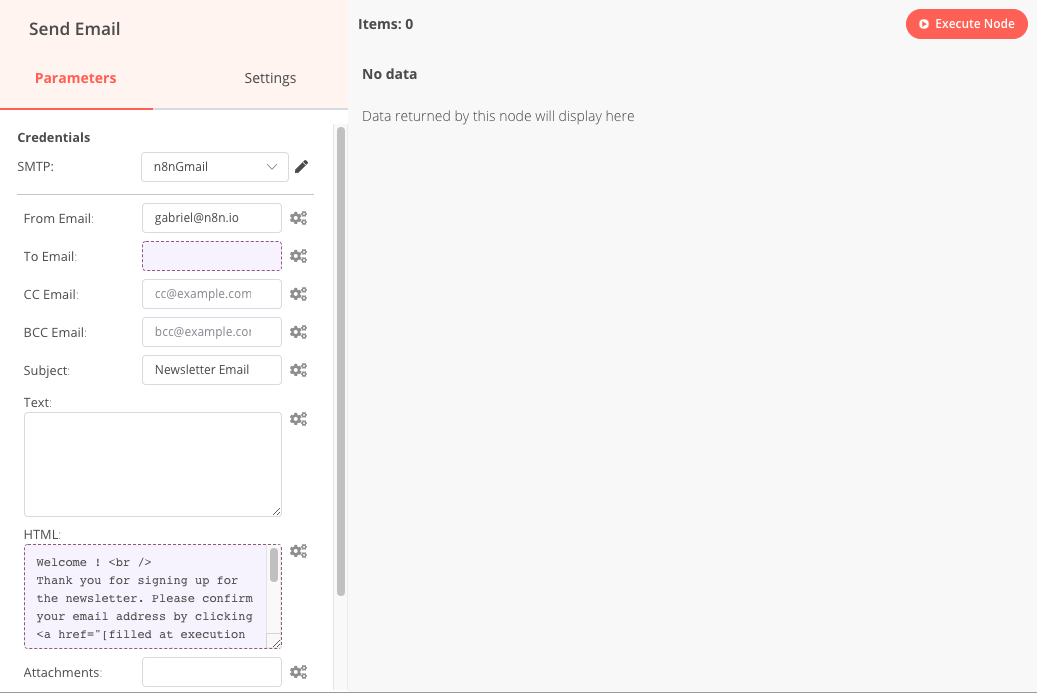Screen dimensions: 1037x693
Task: Click the Attachments input field
Action: pyautogui.click(x=211, y=671)
